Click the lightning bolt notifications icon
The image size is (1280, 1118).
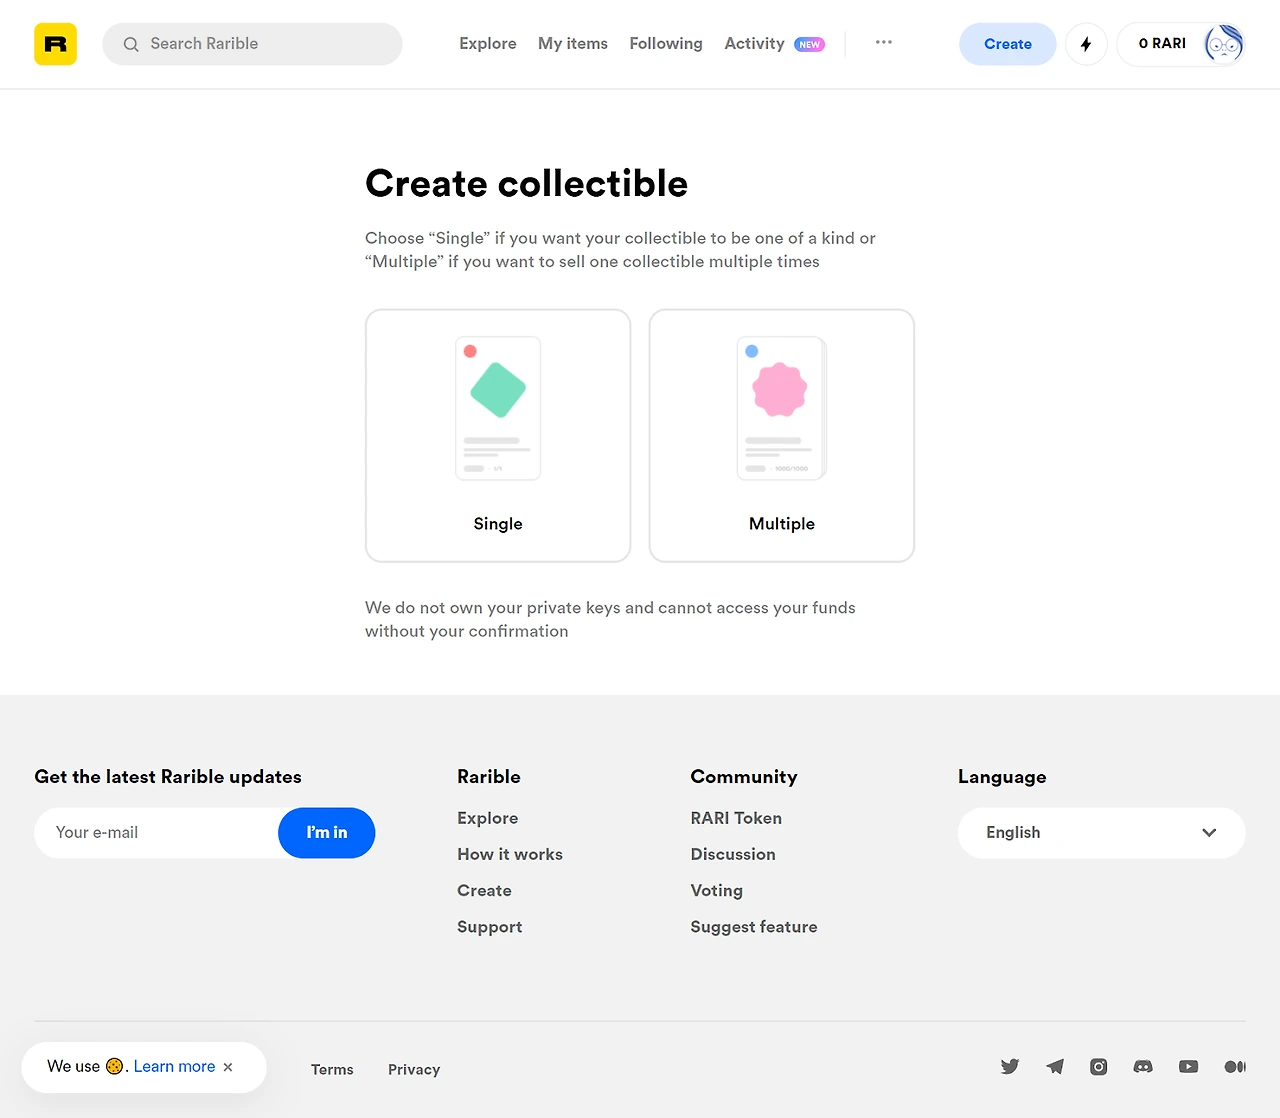pos(1086,44)
